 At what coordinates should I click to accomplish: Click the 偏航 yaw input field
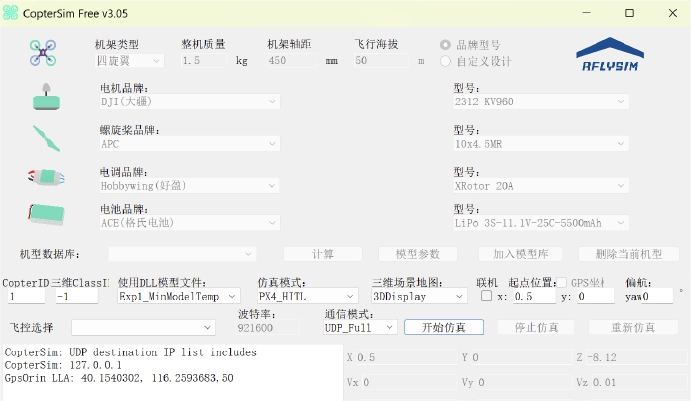pyautogui.click(x=647, y=296)
